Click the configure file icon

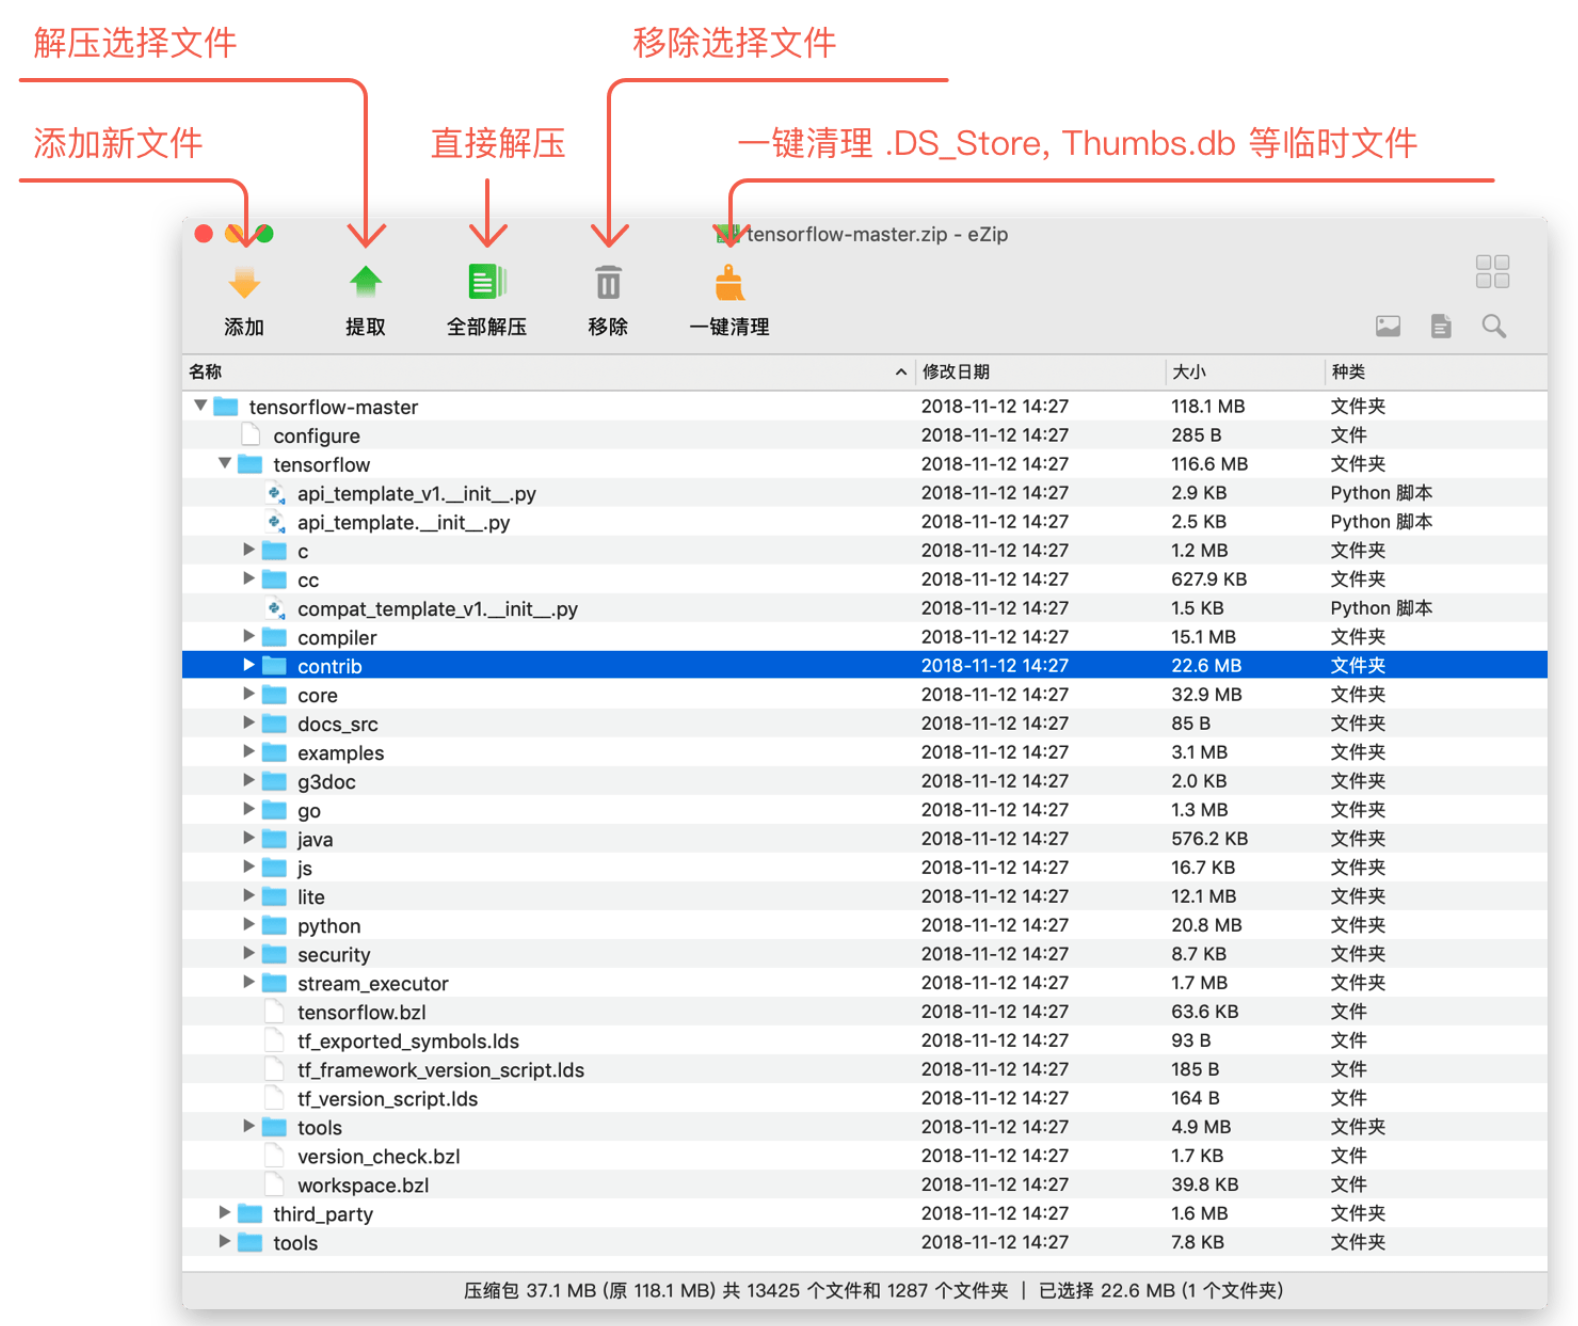click(250, 435)
